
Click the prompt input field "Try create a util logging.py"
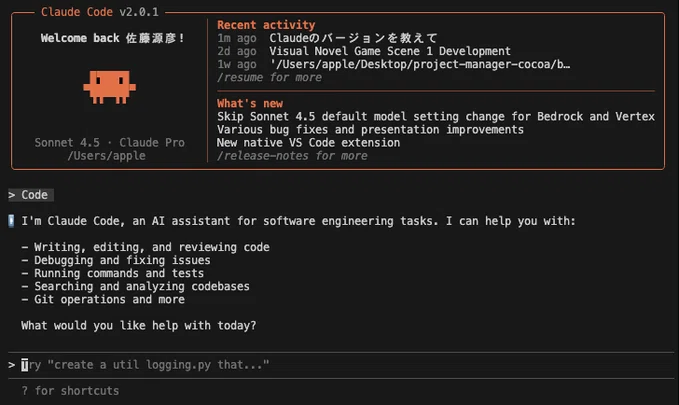[x=340, y=365]
